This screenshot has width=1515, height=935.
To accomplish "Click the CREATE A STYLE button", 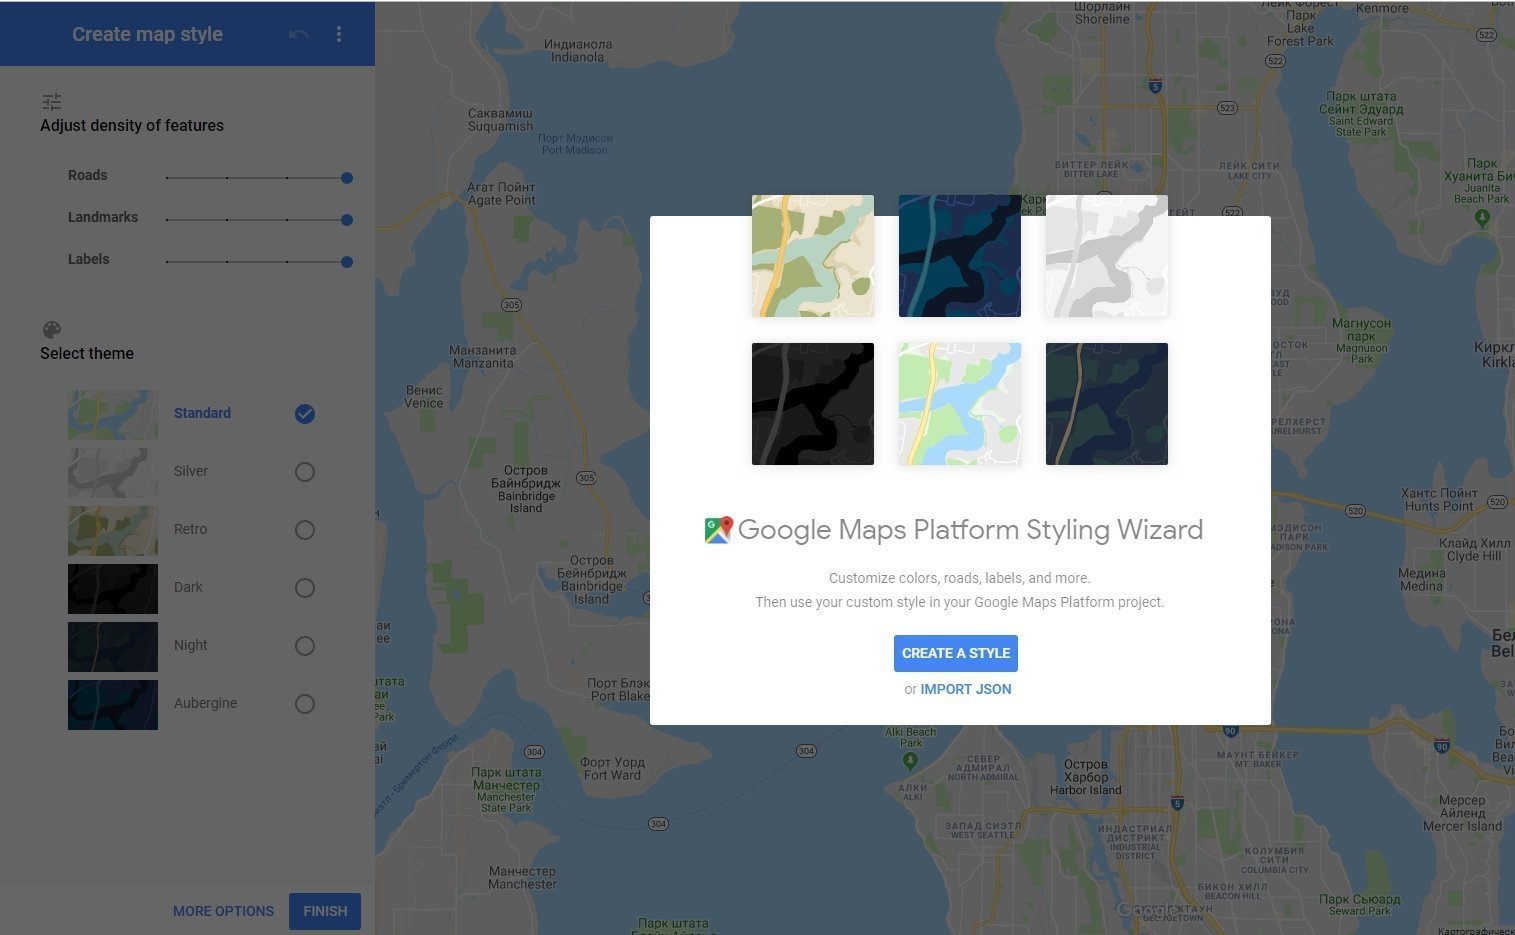I will 956,653.
